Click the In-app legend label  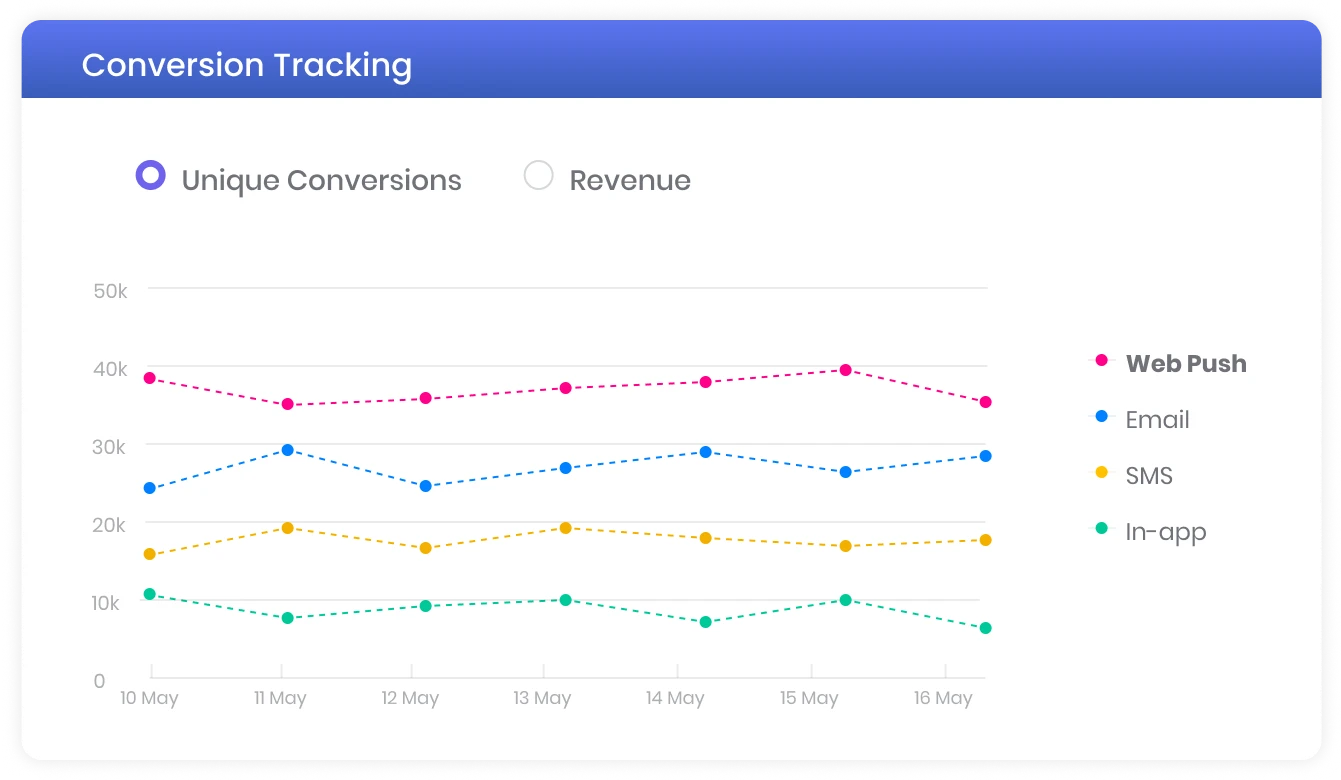(1166, 531)
